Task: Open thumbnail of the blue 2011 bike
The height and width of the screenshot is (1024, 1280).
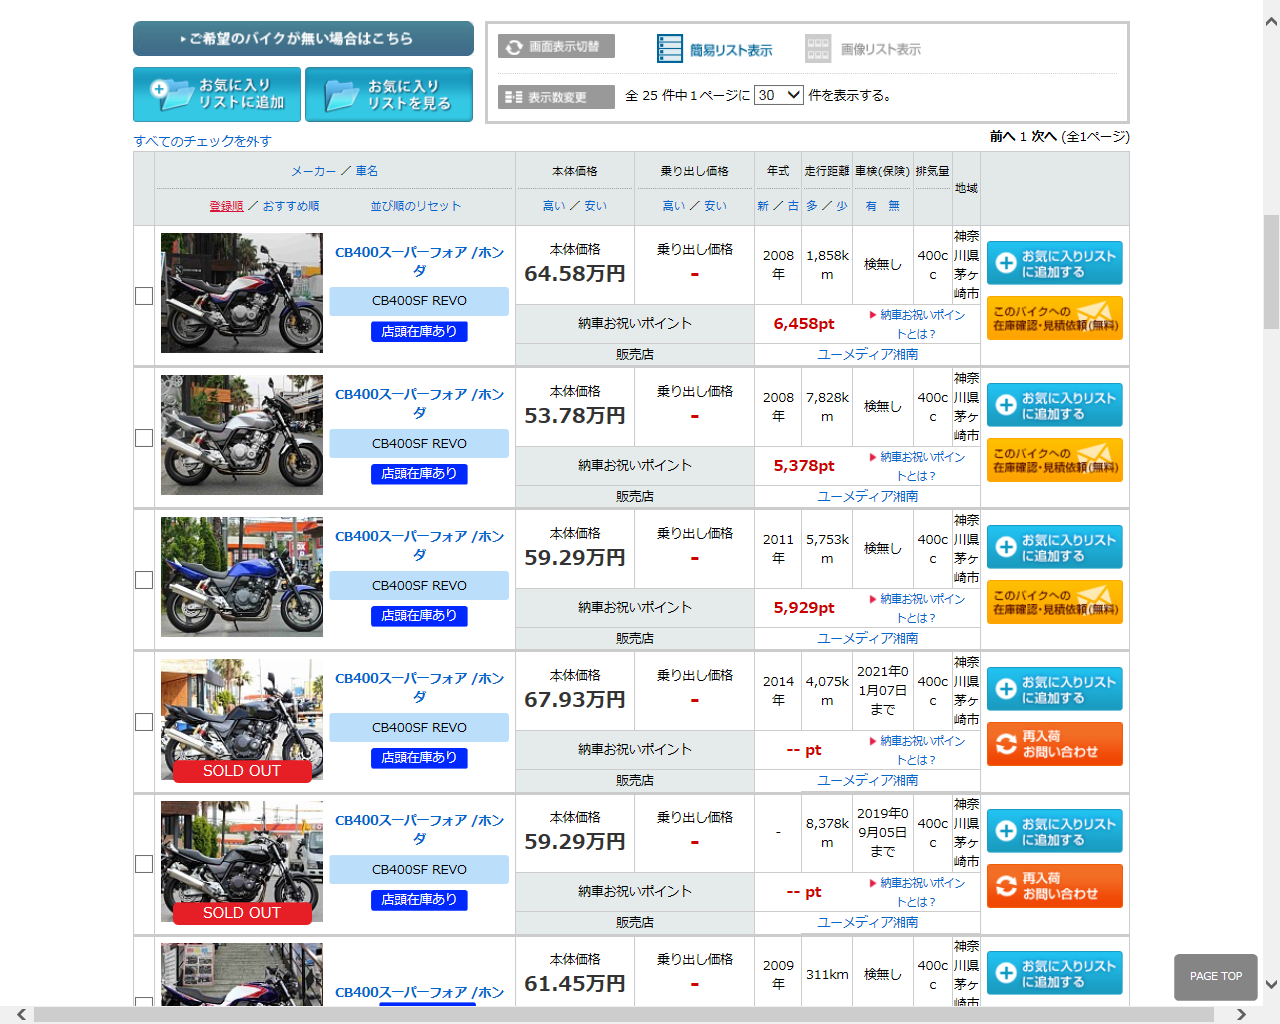Action: pyautogui.click(x=242, y=577)
